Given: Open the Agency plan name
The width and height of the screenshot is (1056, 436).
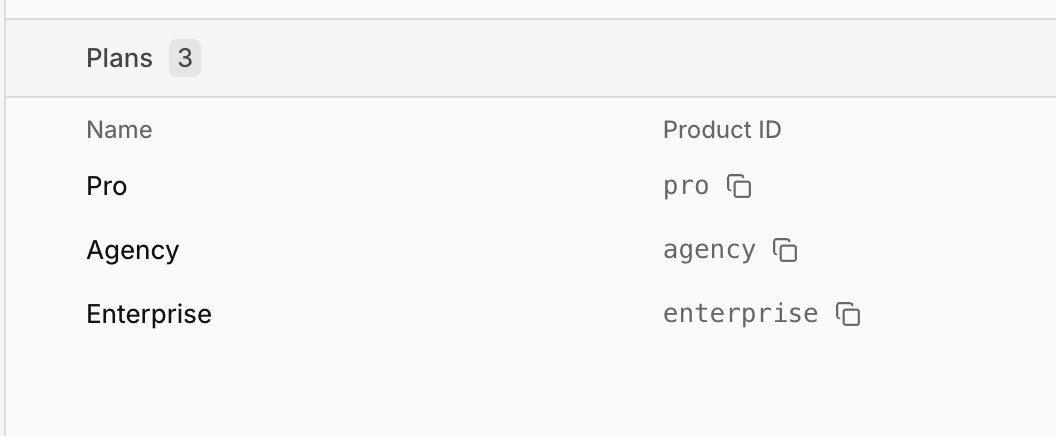Looking at the screenshot, I should pyautogui.click(x=133, y=250).
